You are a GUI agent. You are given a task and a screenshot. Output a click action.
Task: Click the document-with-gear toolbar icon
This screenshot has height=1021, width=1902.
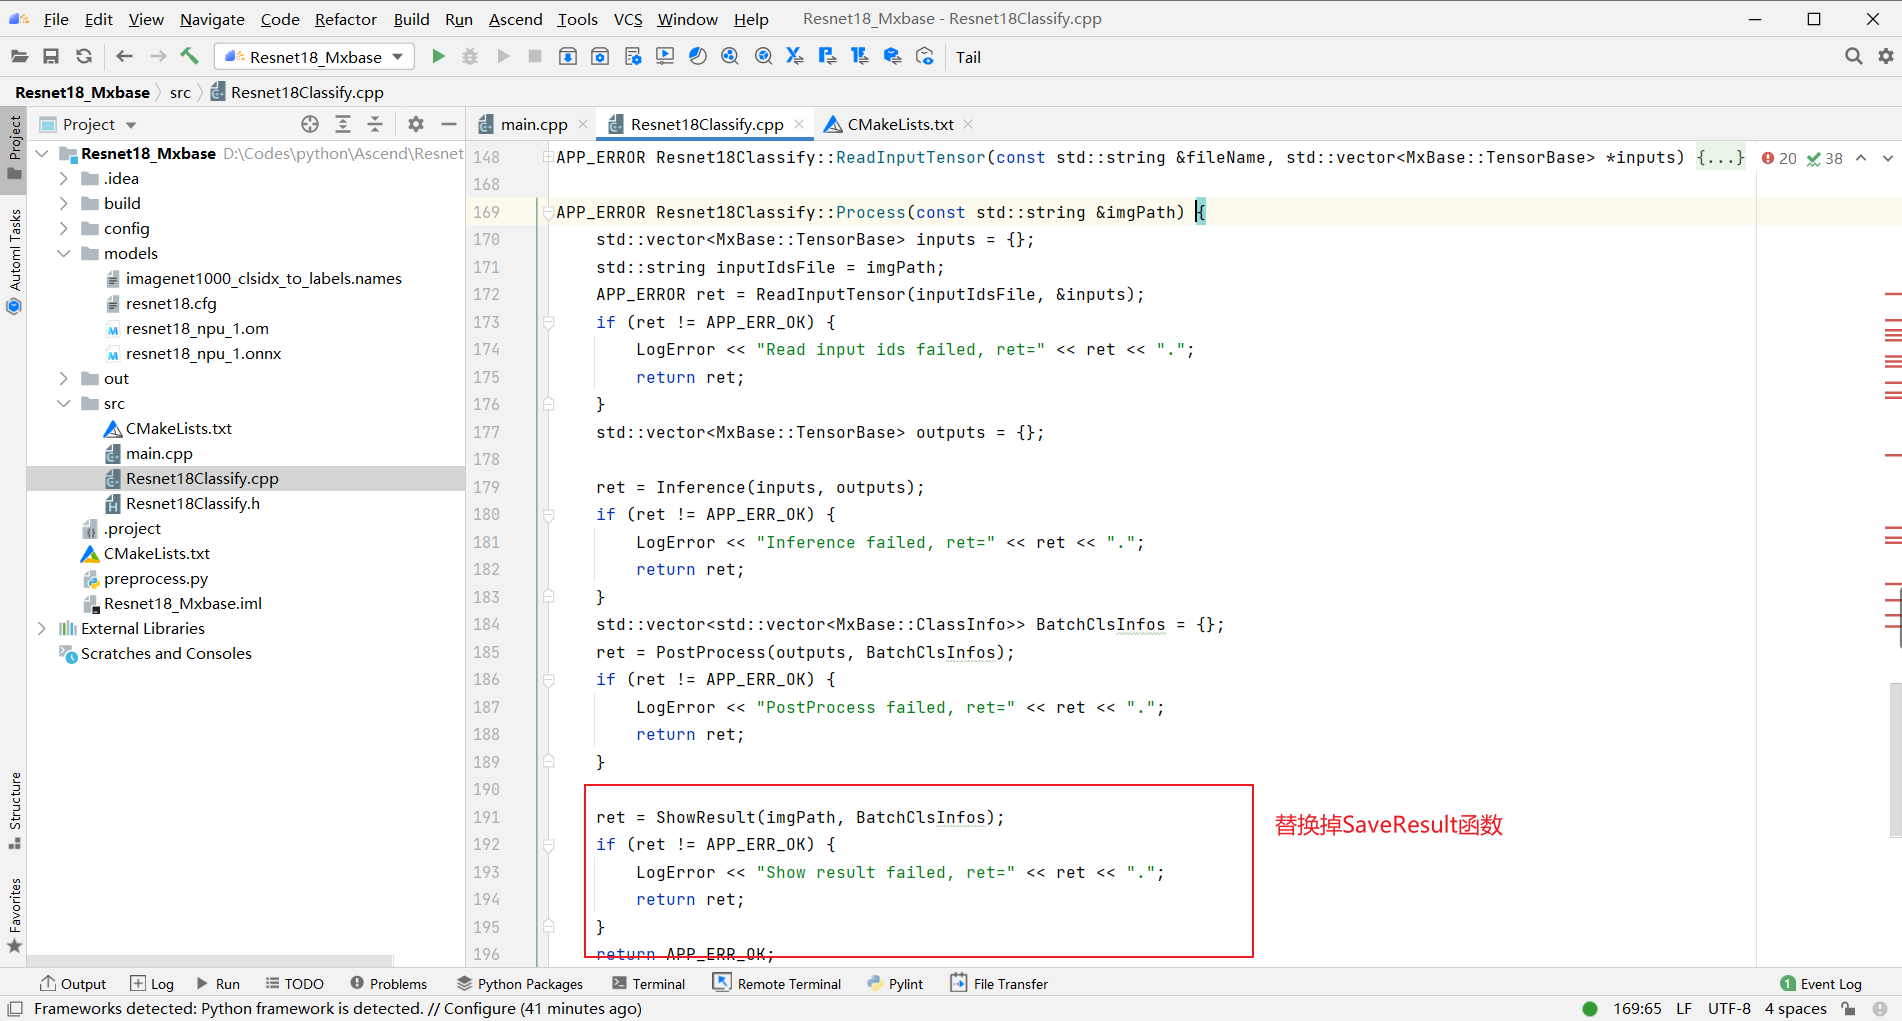point(633,57)
